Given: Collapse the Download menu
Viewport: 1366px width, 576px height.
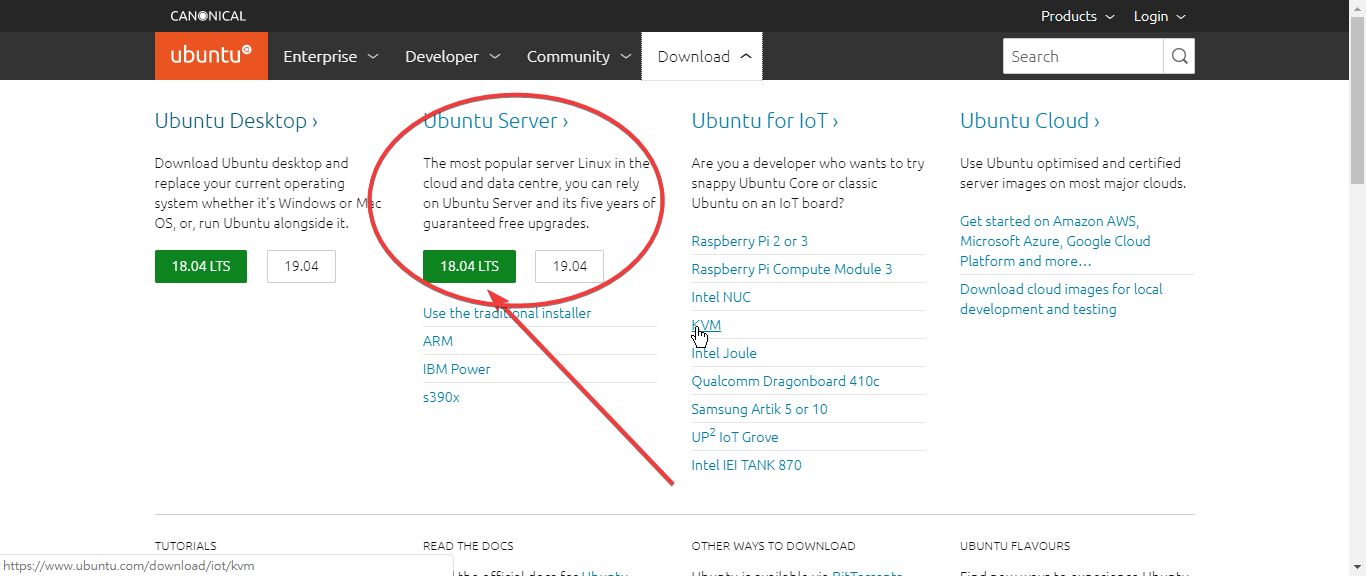Looking at the screenshot, I should (x=703, y=56).
